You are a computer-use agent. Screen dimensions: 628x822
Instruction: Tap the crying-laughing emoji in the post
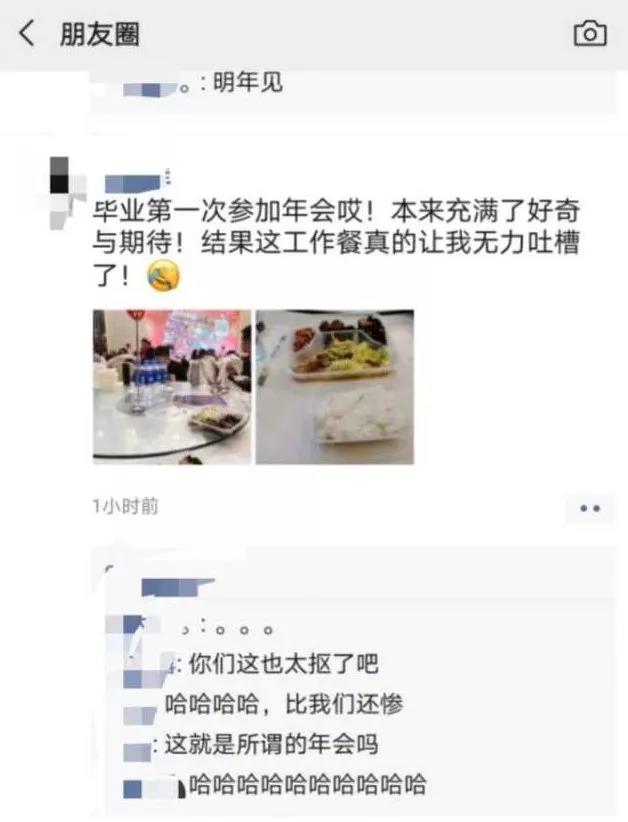click(164, 276)
